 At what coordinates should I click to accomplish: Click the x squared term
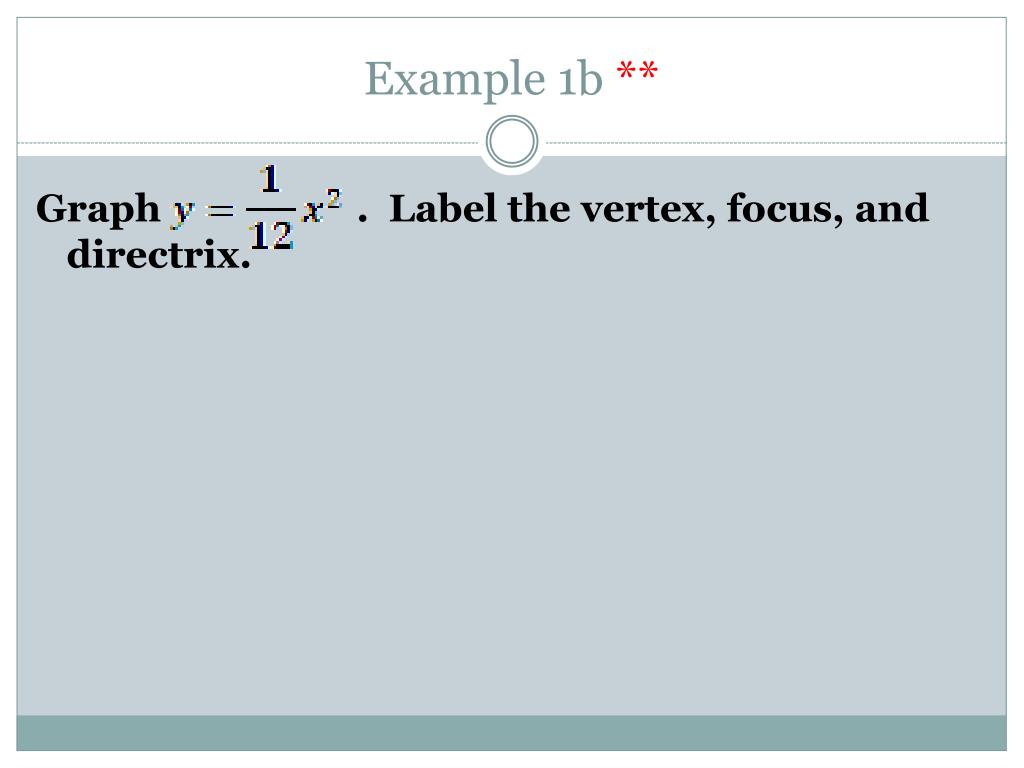(x=322, y=206)
